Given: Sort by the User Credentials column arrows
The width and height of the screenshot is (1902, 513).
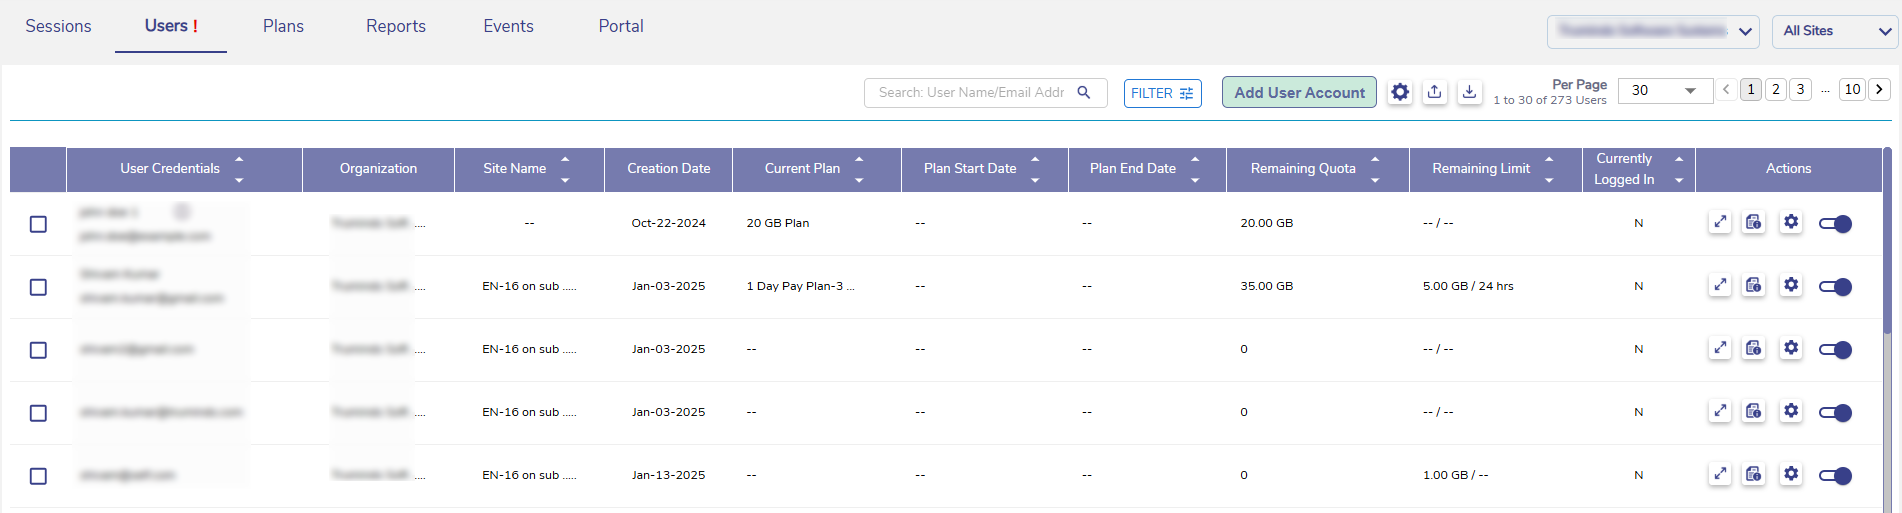Looking at the screenshot, I should coord(239,169).
